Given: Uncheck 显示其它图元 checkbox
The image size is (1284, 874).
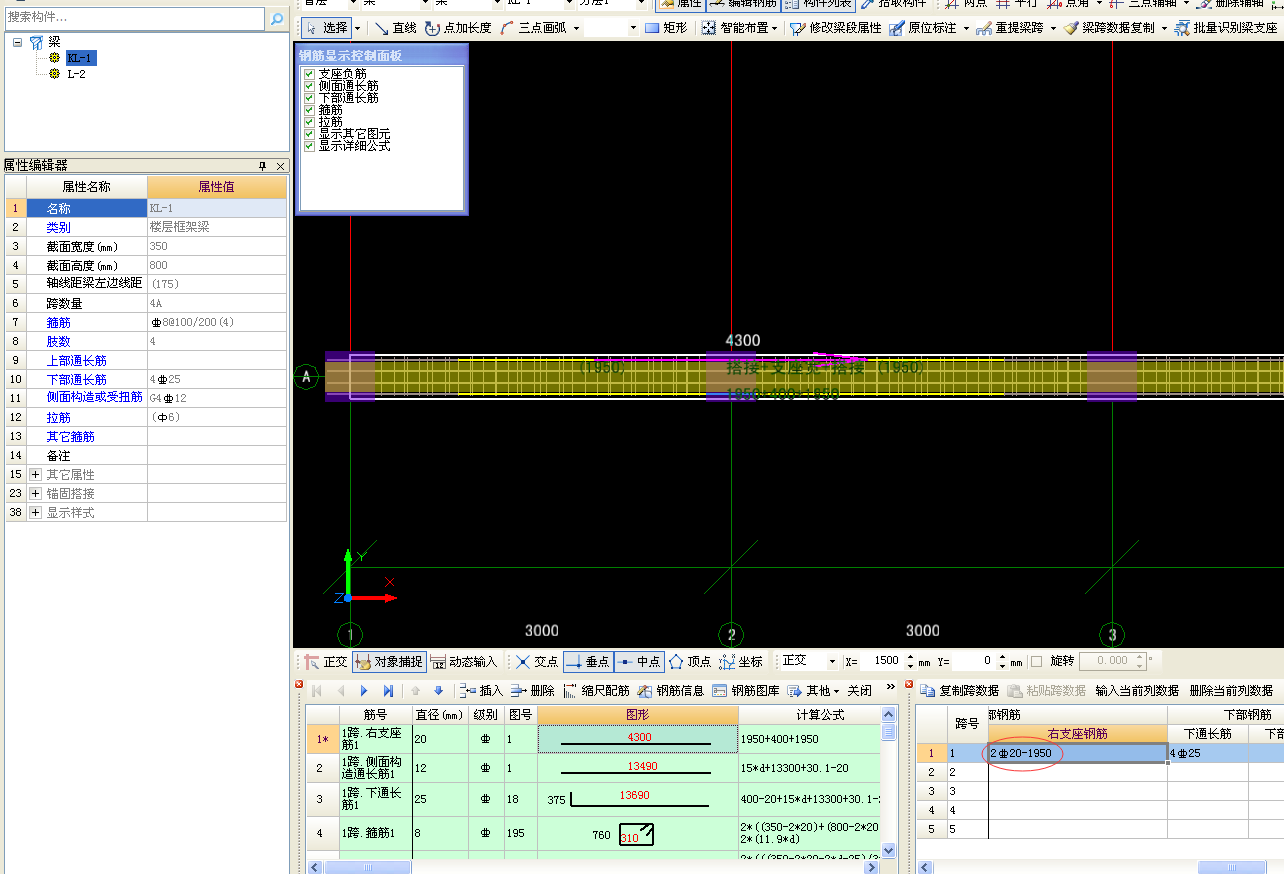Looking at the screenshot, I should coord(310,134).
